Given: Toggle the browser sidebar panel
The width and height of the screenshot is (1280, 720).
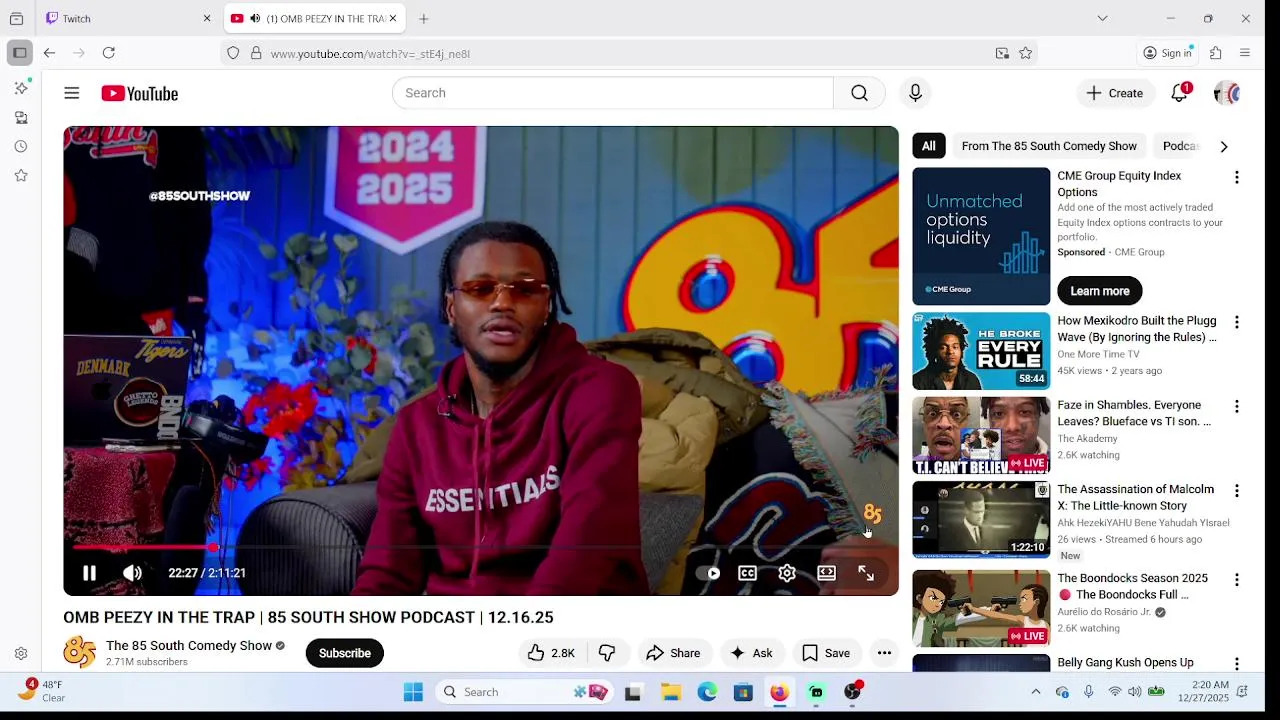Looking at the screenshot, I should coord(19,53).
